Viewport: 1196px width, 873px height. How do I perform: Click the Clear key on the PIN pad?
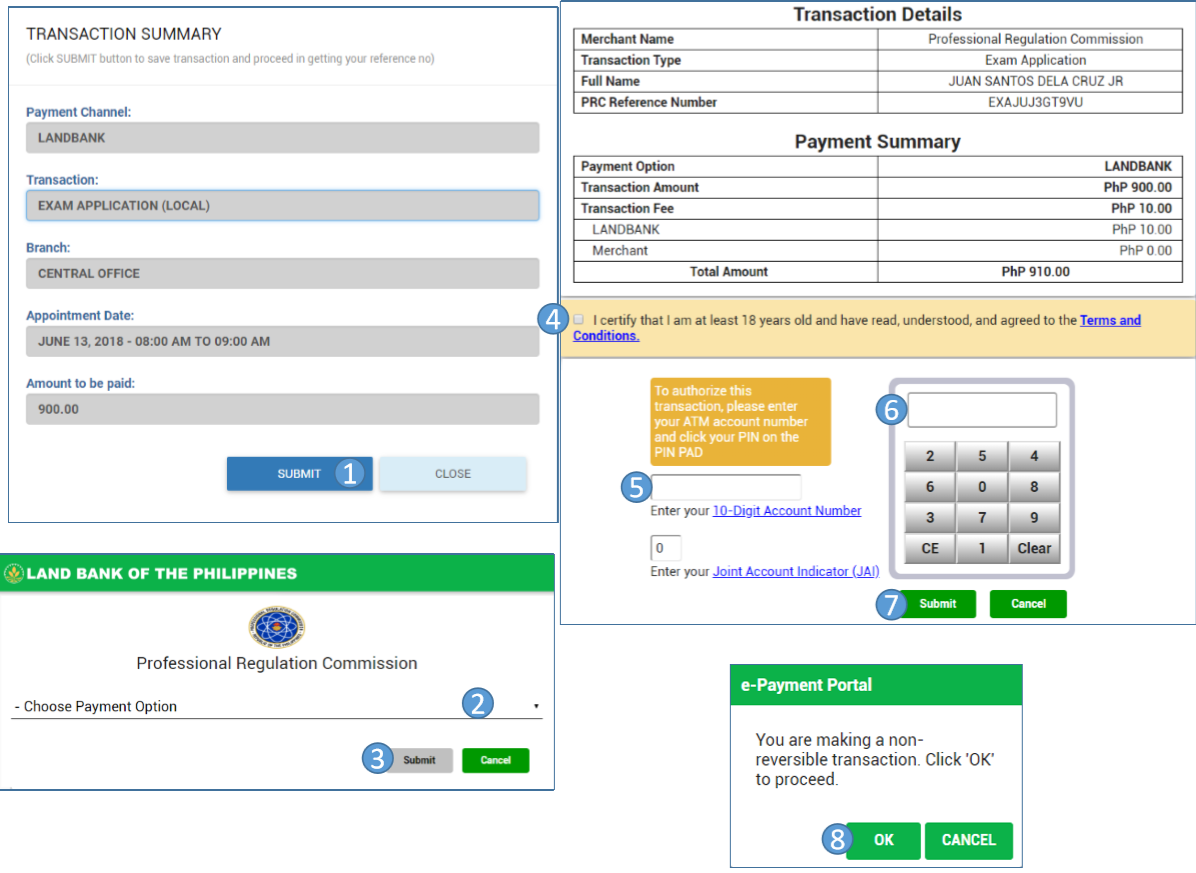point(1034,548)
